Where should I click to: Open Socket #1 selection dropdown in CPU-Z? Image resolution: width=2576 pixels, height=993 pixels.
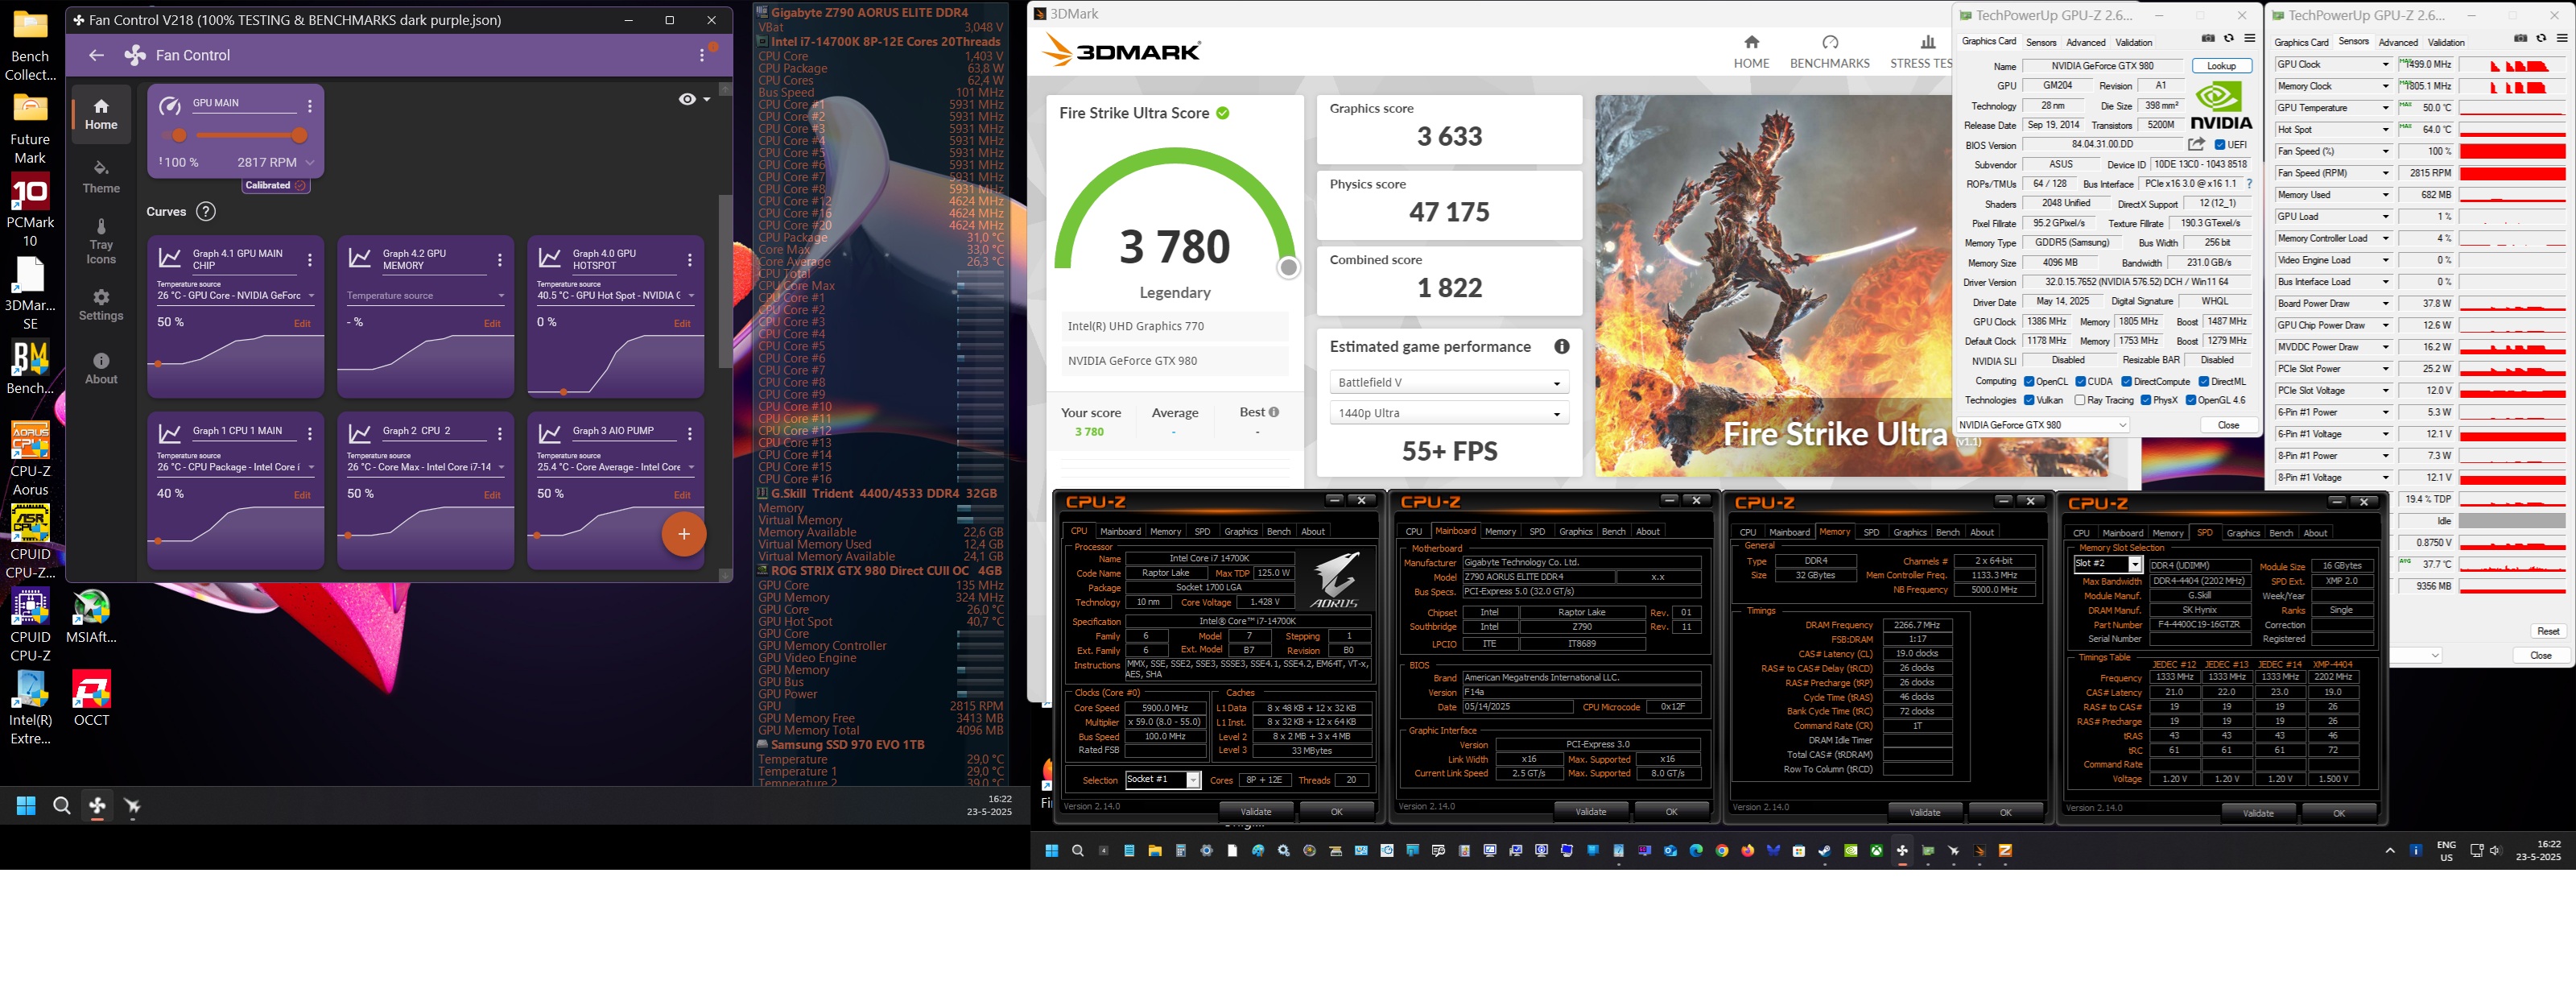(x=1163, y=779)
